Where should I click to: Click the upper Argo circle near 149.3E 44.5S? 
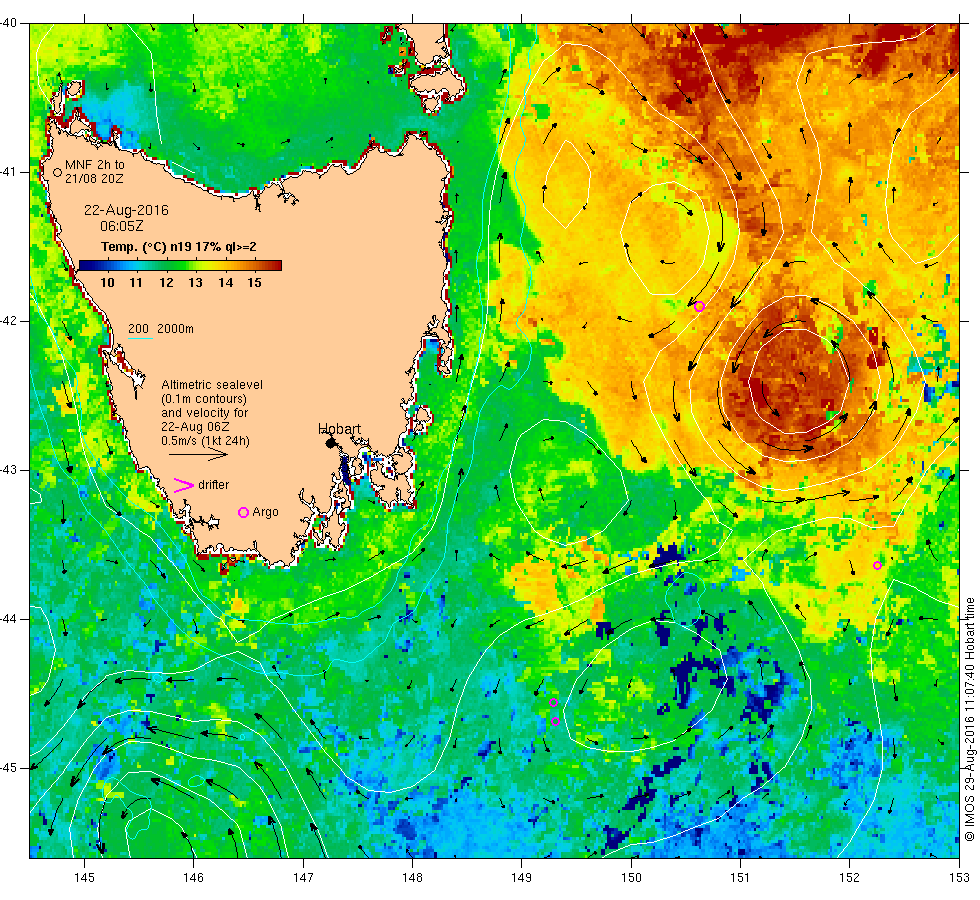click(x=553, y=703)
